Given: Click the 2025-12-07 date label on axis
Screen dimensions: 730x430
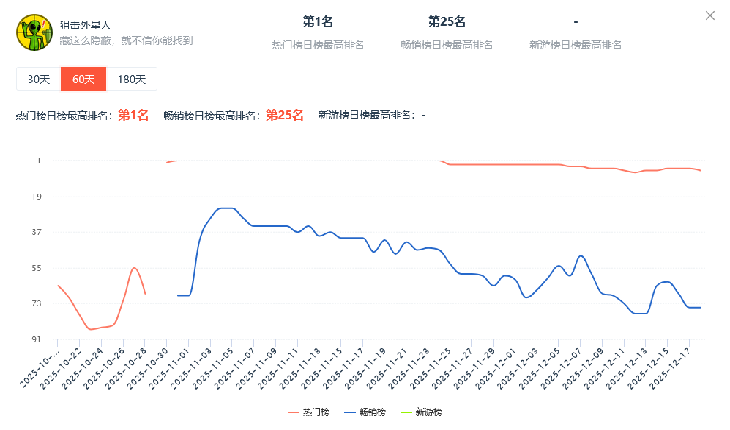Looking at the screenshot, I should click(x=568, y=370).
